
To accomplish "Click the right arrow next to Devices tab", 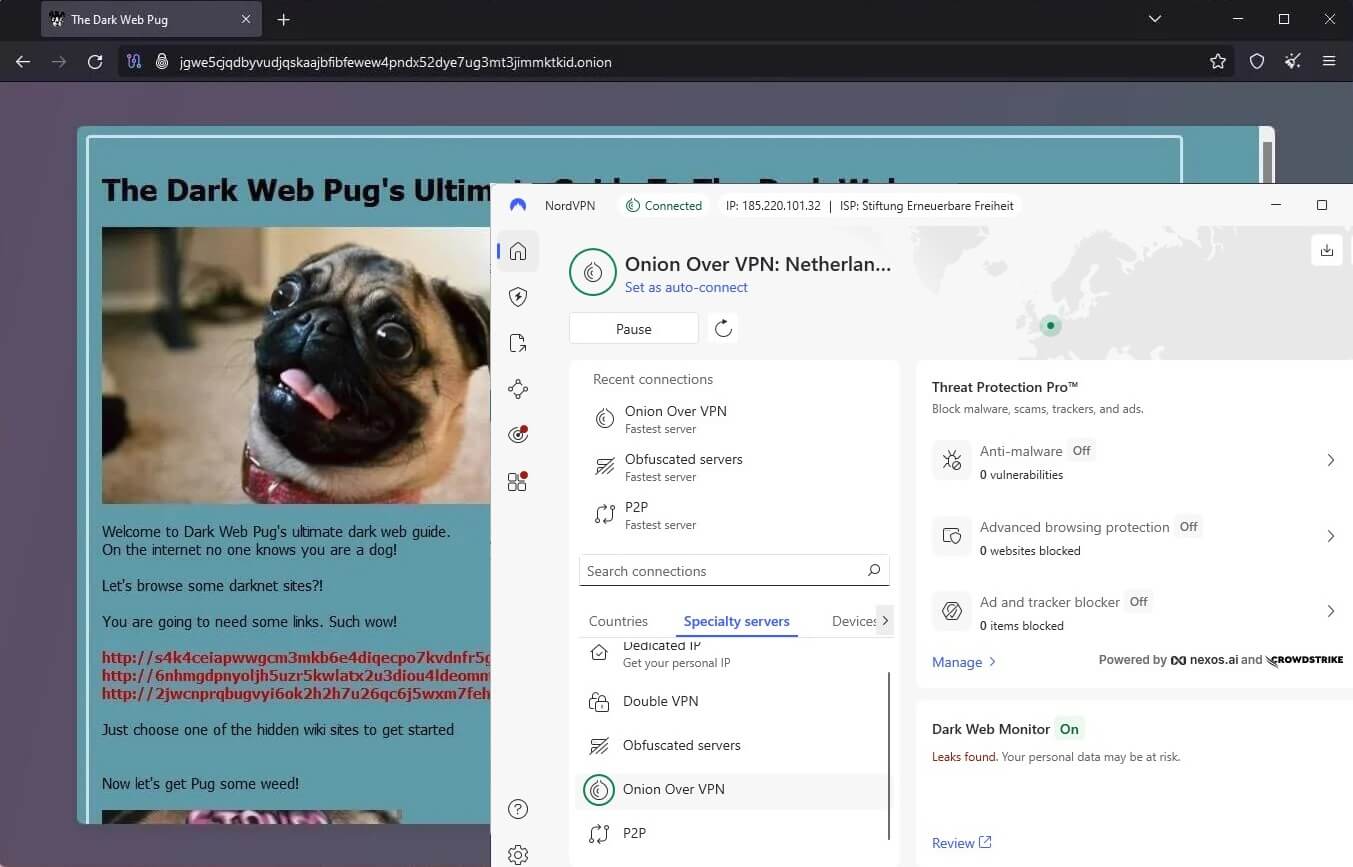I will [x=885, y=620].
